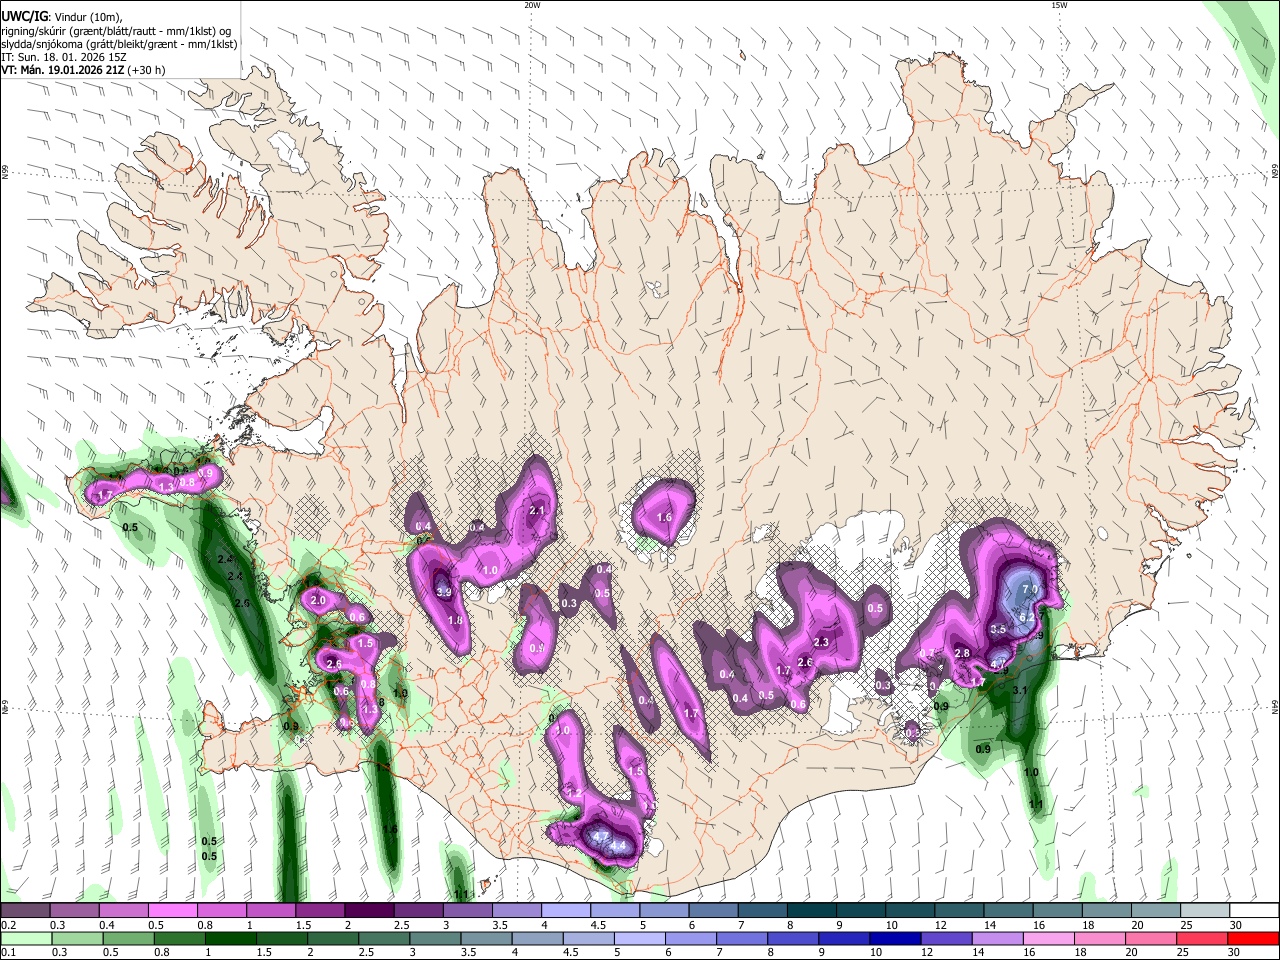
Task: Pick the 1.5 swatch in upper legend bar
Action: [x=319, y=911]
